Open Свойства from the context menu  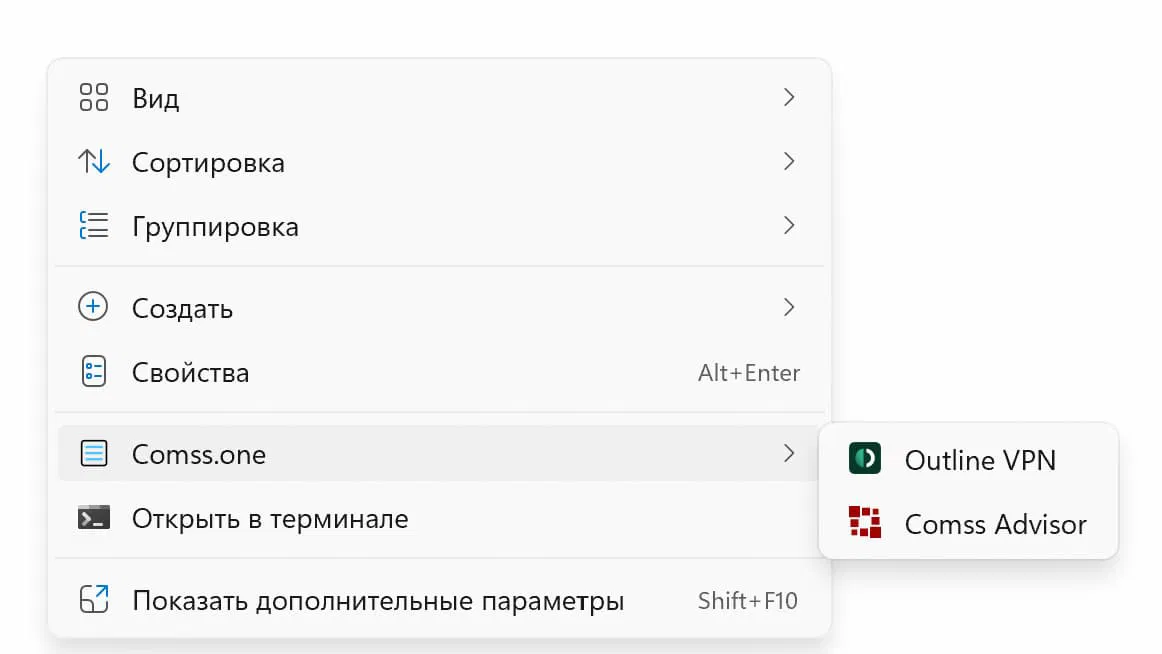[x=191, y=373]
